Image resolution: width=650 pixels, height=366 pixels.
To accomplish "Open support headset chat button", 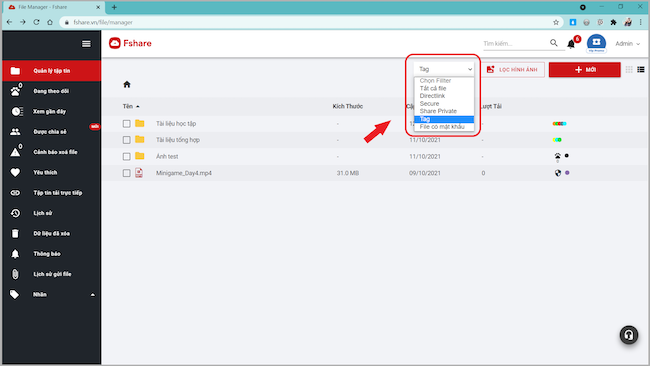I will tap(629, 335).
